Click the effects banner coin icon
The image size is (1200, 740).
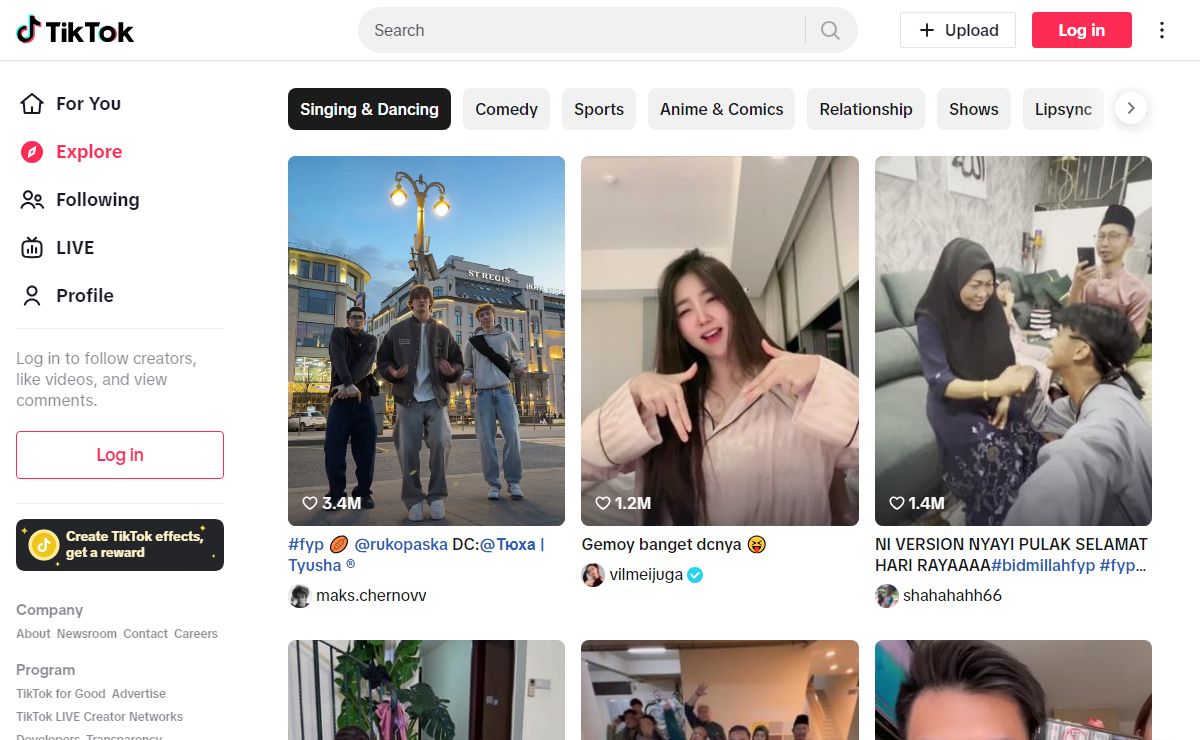pyautogui.click(x=44, y=545)
